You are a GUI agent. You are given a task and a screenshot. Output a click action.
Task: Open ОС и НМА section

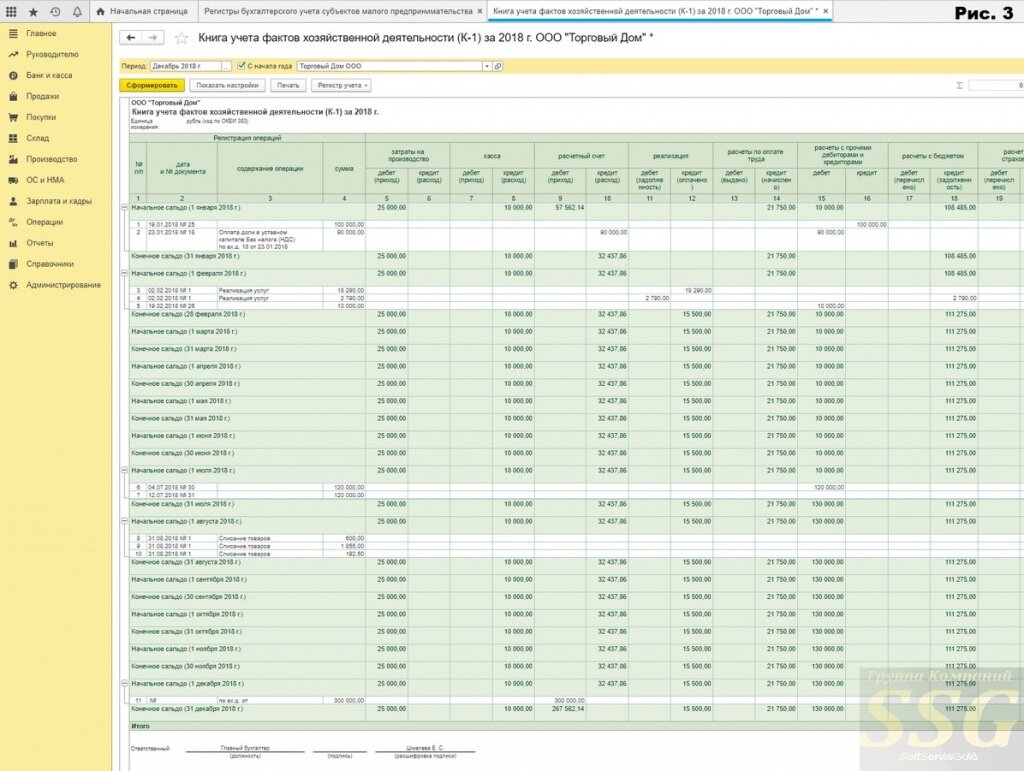pyautogui.click(x=45, y=180)
